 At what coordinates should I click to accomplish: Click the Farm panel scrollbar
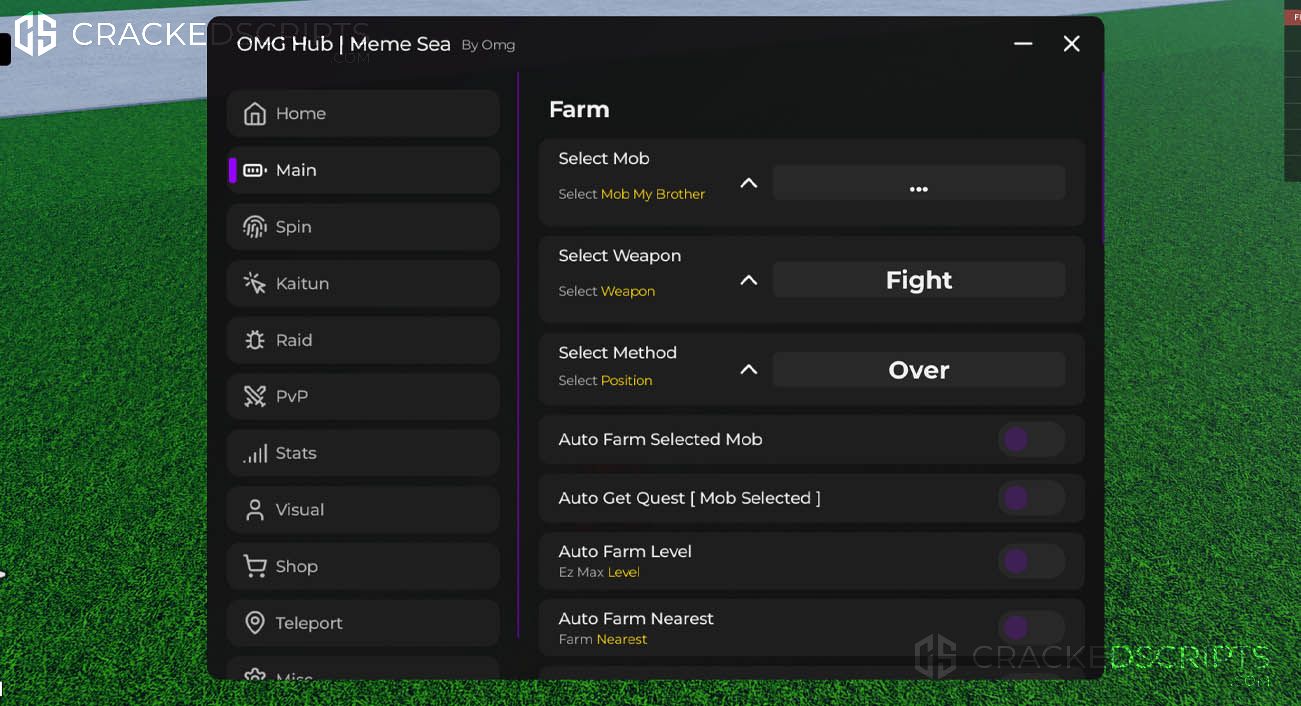[x=1103, y=158]
